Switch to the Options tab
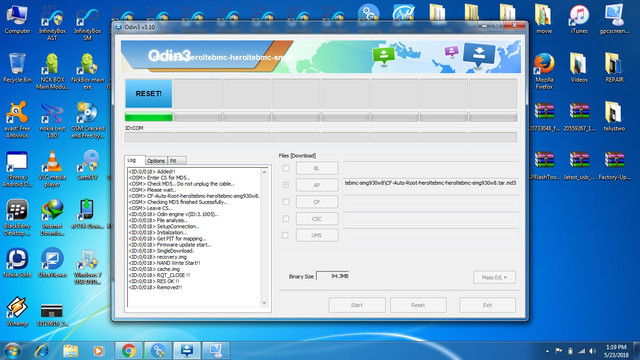640x360 pixels. coord(156,161)
